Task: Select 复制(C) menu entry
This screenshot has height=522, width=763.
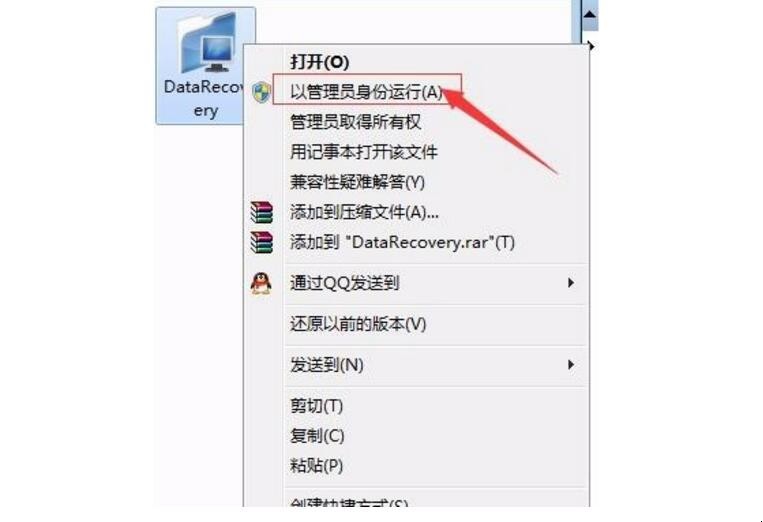Action: pyautogui.click(x=317, y=436)
